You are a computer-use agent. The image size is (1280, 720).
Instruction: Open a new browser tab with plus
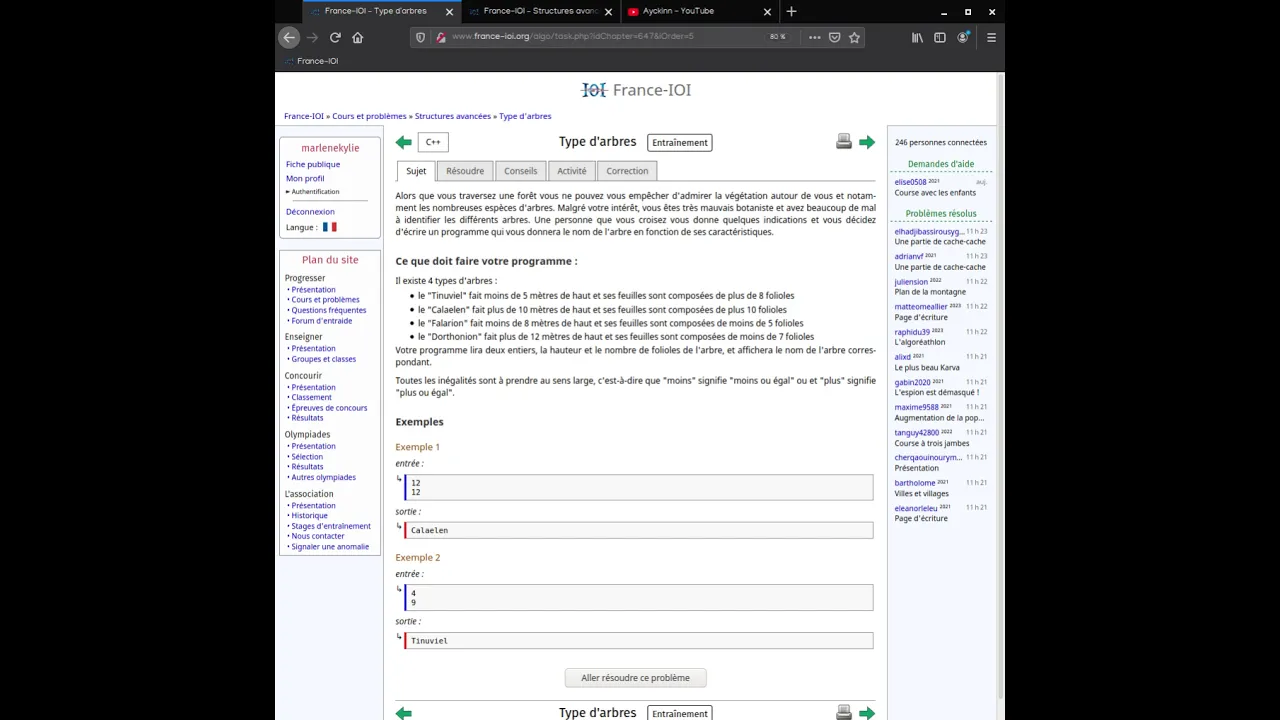coord(791,11)
